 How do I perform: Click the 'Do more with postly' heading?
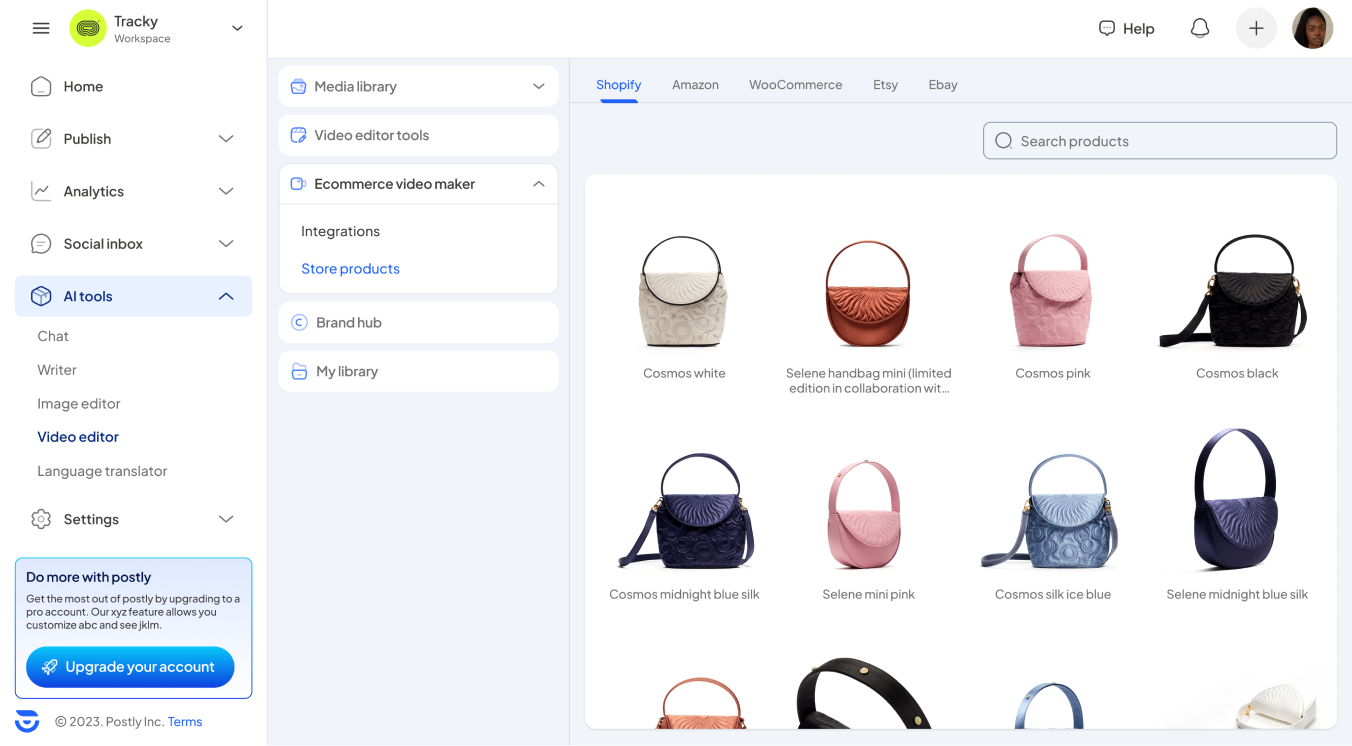point(89,577)
